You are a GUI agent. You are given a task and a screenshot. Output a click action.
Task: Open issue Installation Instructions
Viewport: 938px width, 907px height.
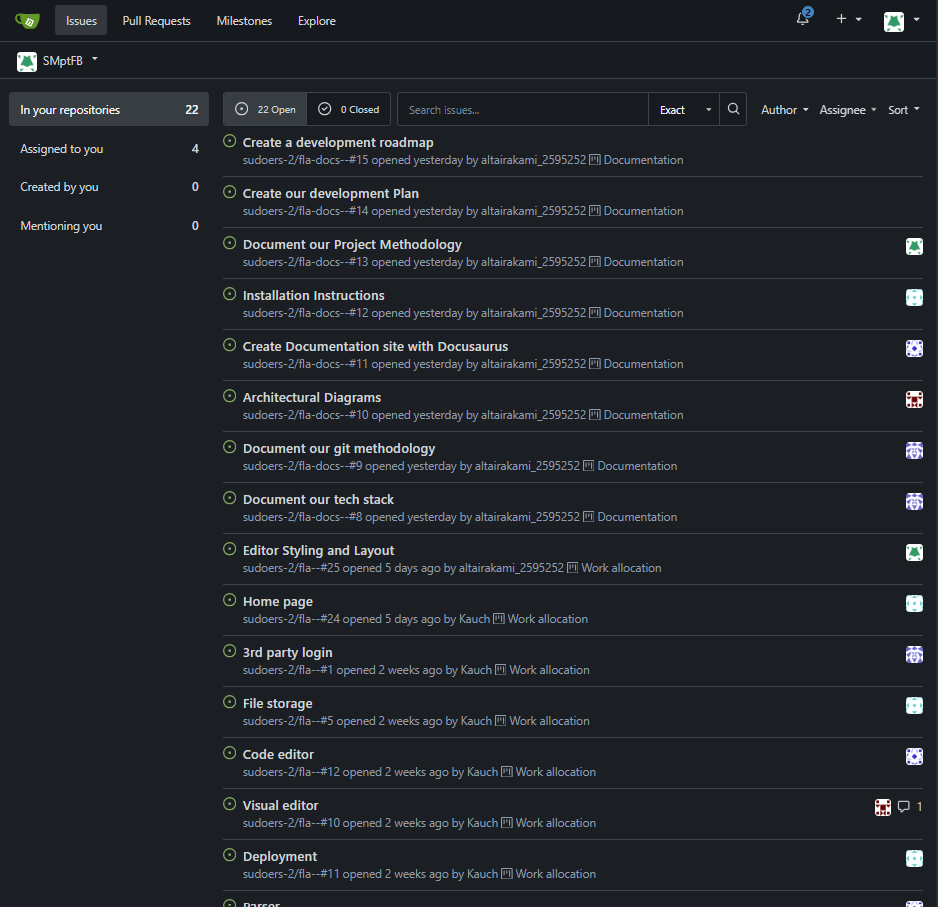(313, 295)
